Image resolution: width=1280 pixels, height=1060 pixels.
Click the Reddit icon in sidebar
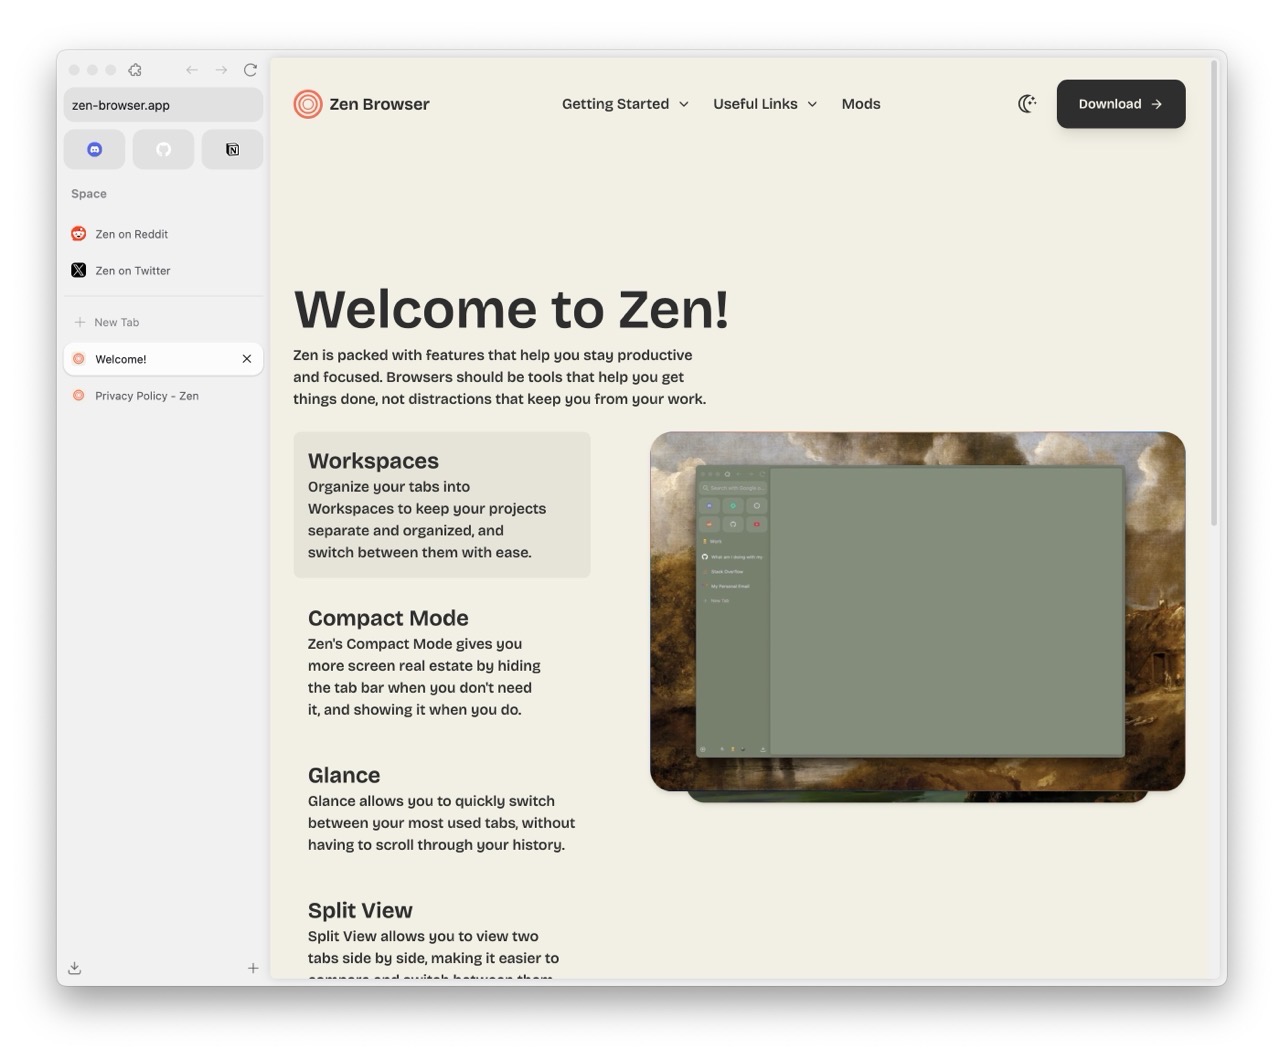(79, 234)
